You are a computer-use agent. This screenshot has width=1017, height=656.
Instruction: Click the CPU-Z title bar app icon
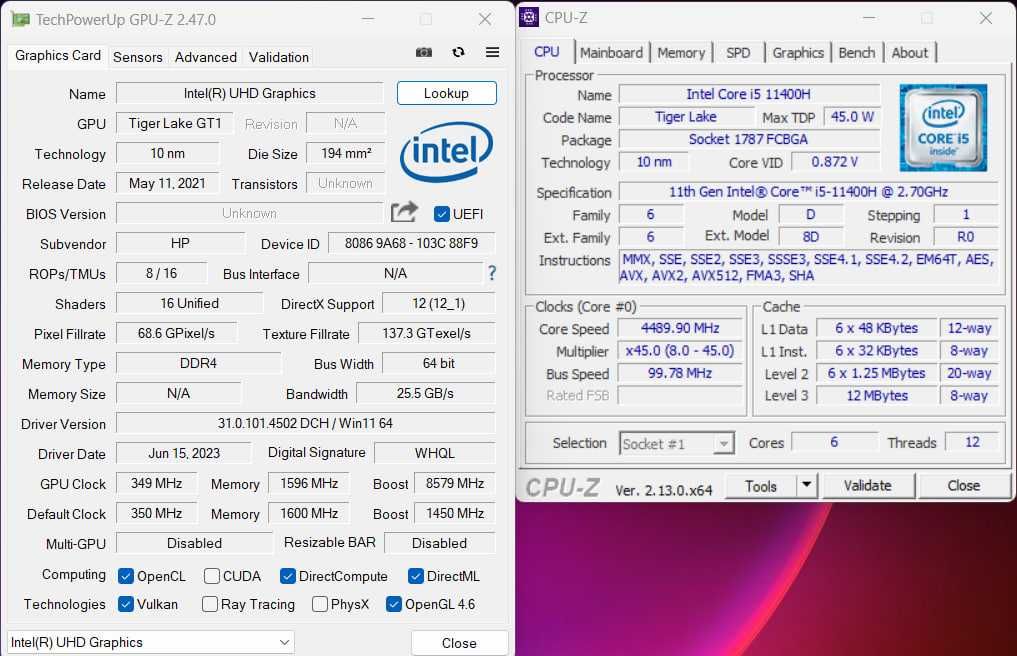tap(529, 18)
